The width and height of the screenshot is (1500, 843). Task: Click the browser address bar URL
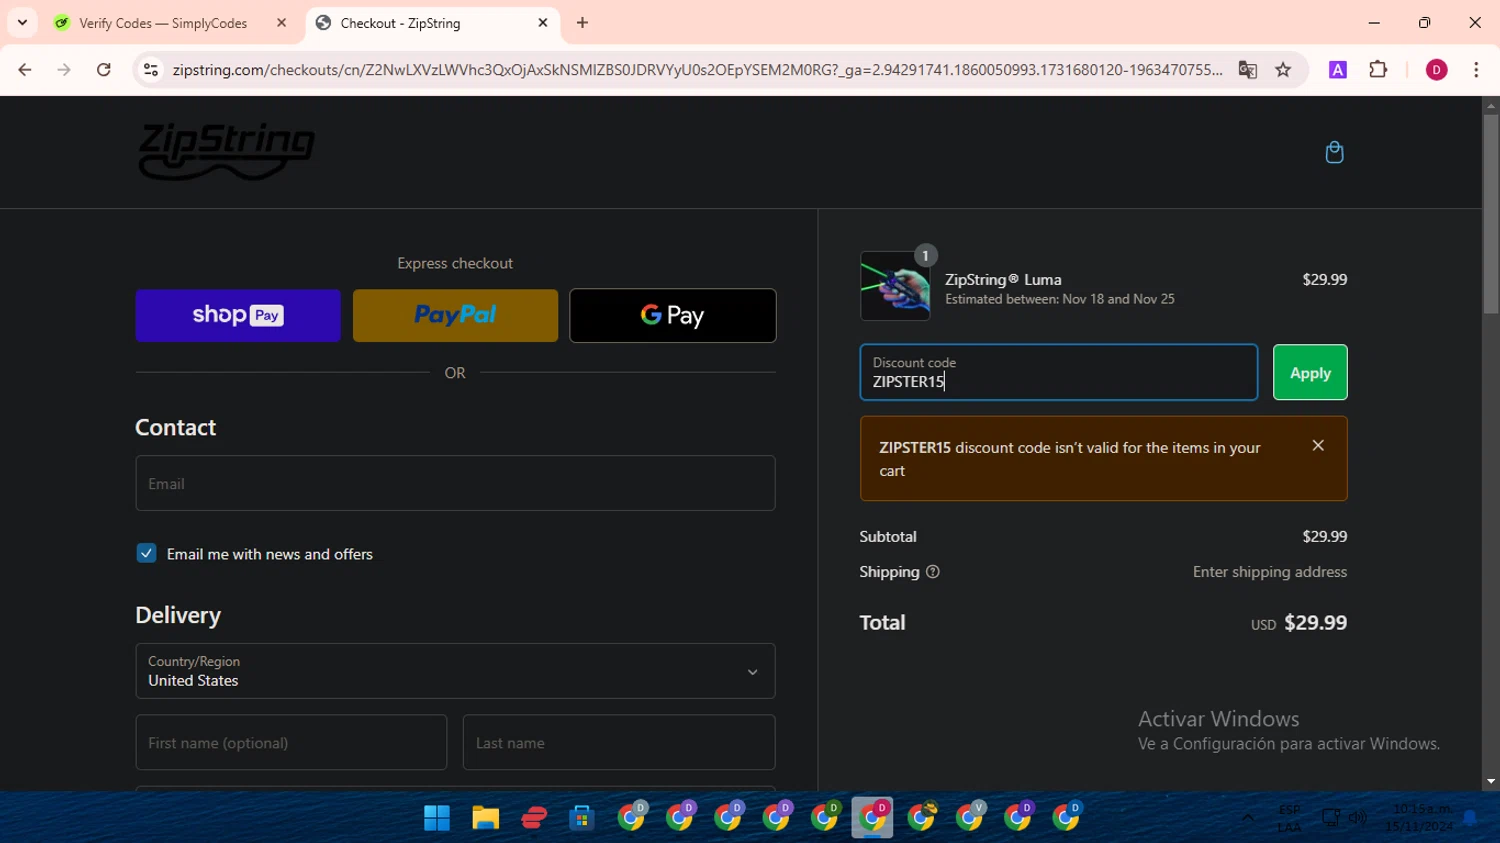pos(697,70)
